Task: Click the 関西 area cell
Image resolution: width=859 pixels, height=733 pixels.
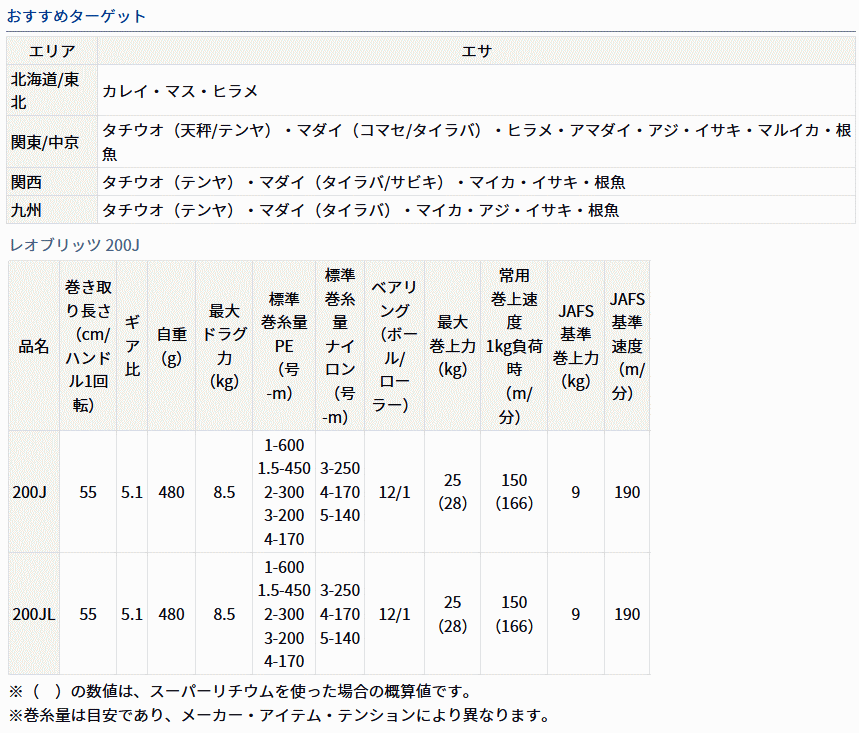Action: coord(52,182)
